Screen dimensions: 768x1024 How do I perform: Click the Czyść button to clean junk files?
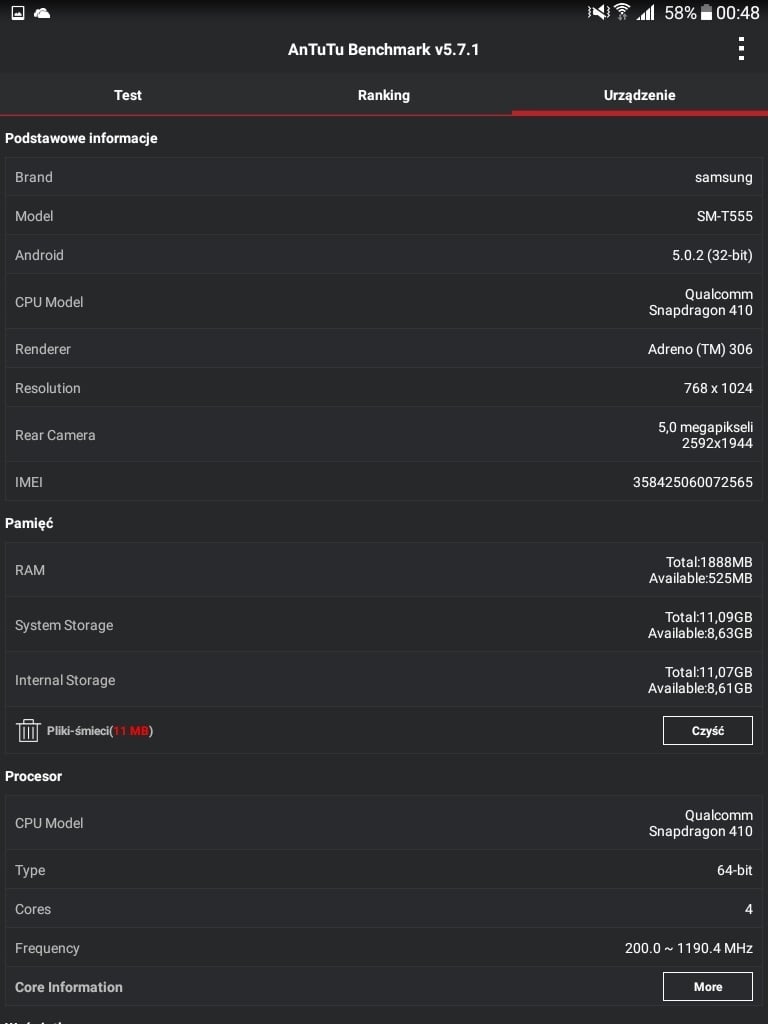708,731
